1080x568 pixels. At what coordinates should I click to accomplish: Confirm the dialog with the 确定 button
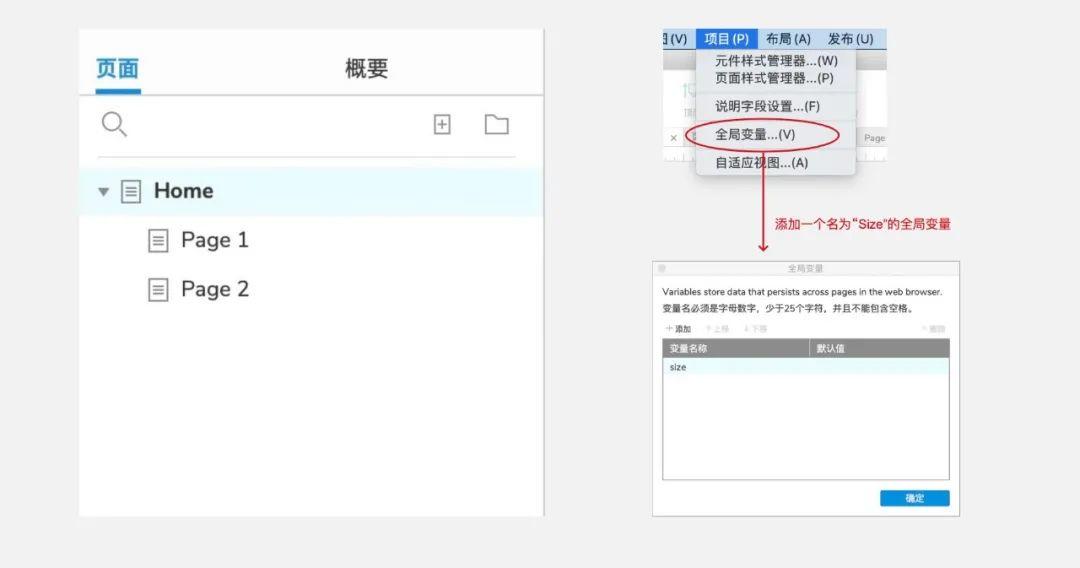(915, 498)
